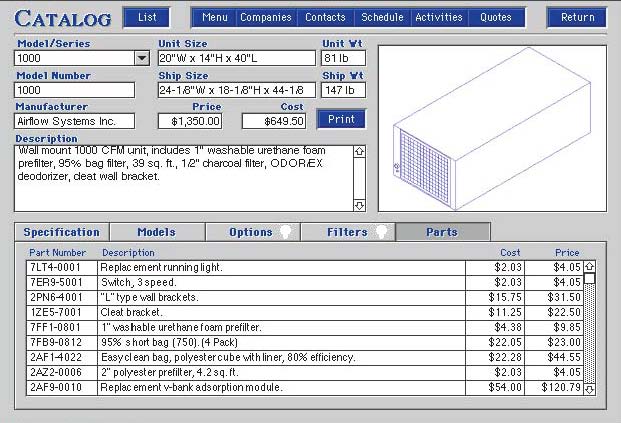Select part number 1ZE5-7001
This screenshot has height=423, width=621.
56,312
